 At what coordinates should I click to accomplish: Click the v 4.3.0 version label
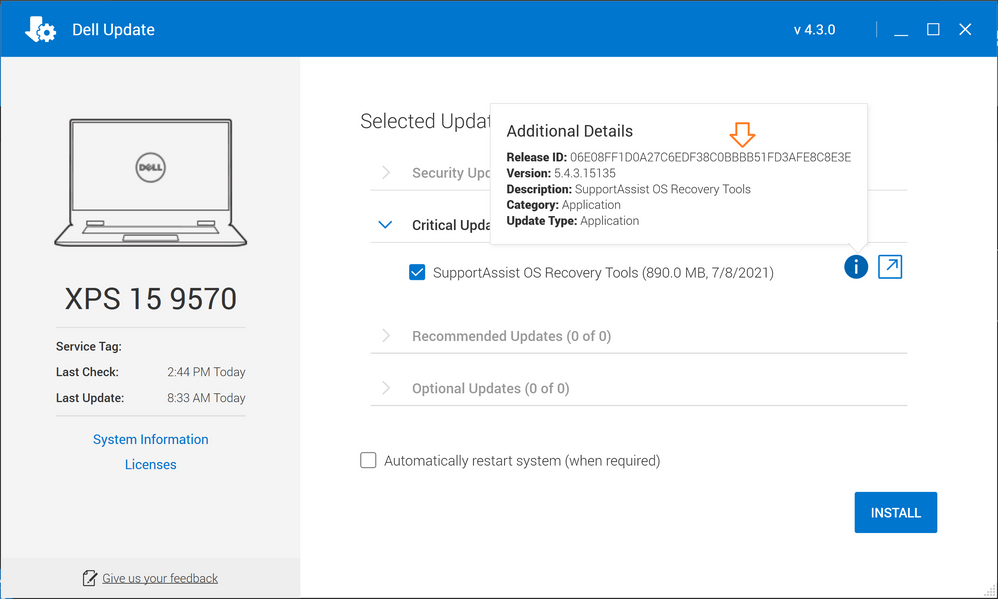[814, 30]
